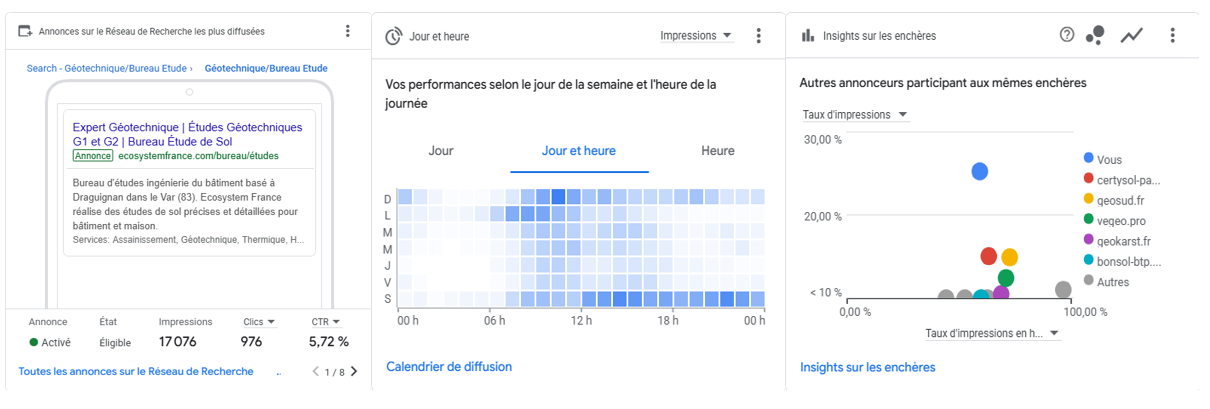Switch to the Jour tab
Viewport: 1210px width, 409px height.
[441, 151]
